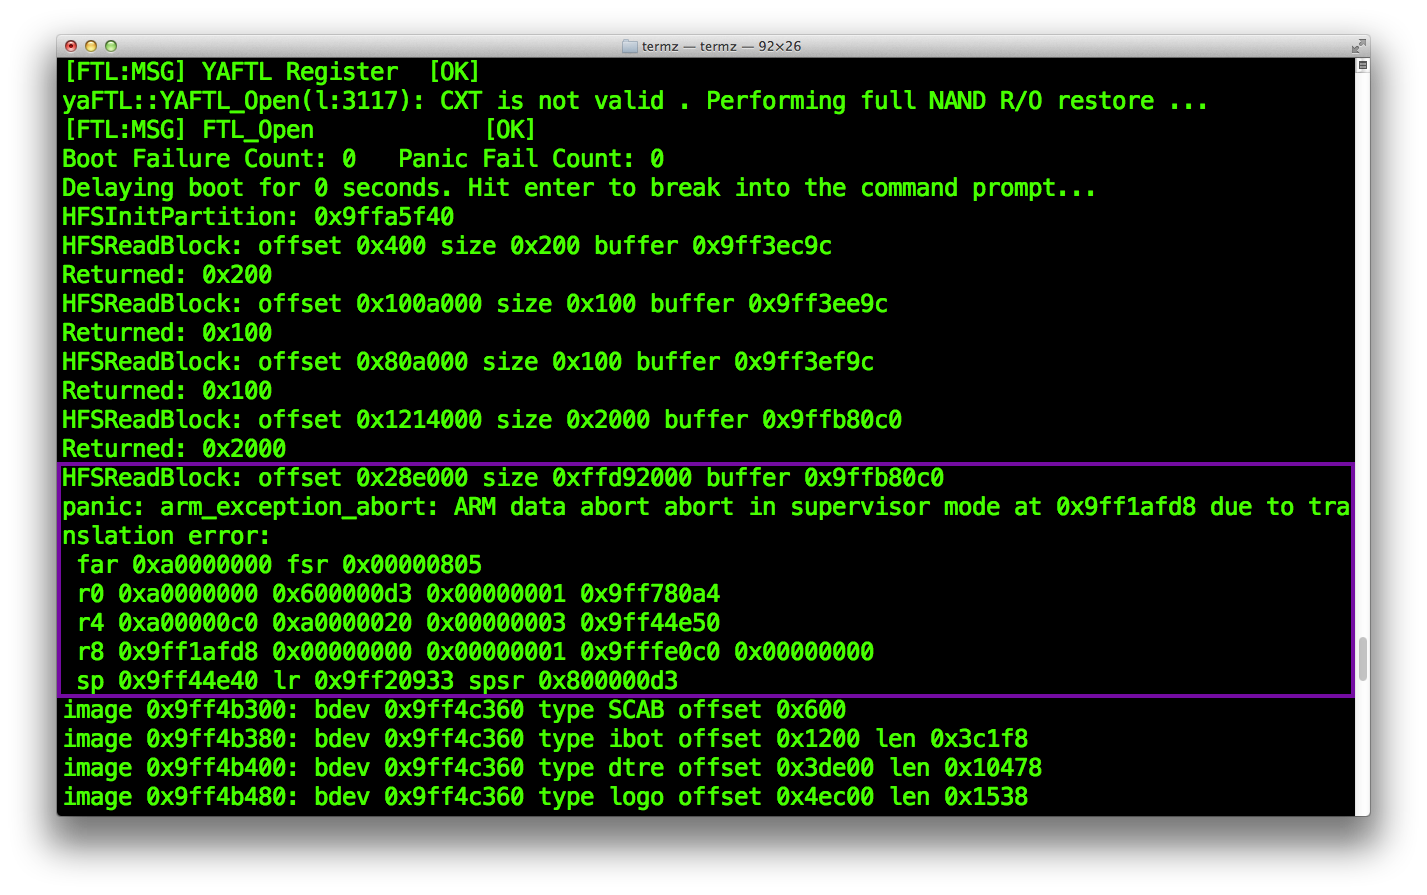Screen dimensions: 1427x895
Task: Click the "Boot Failure Count: 0" text
Action: click(x=209, y=159)
